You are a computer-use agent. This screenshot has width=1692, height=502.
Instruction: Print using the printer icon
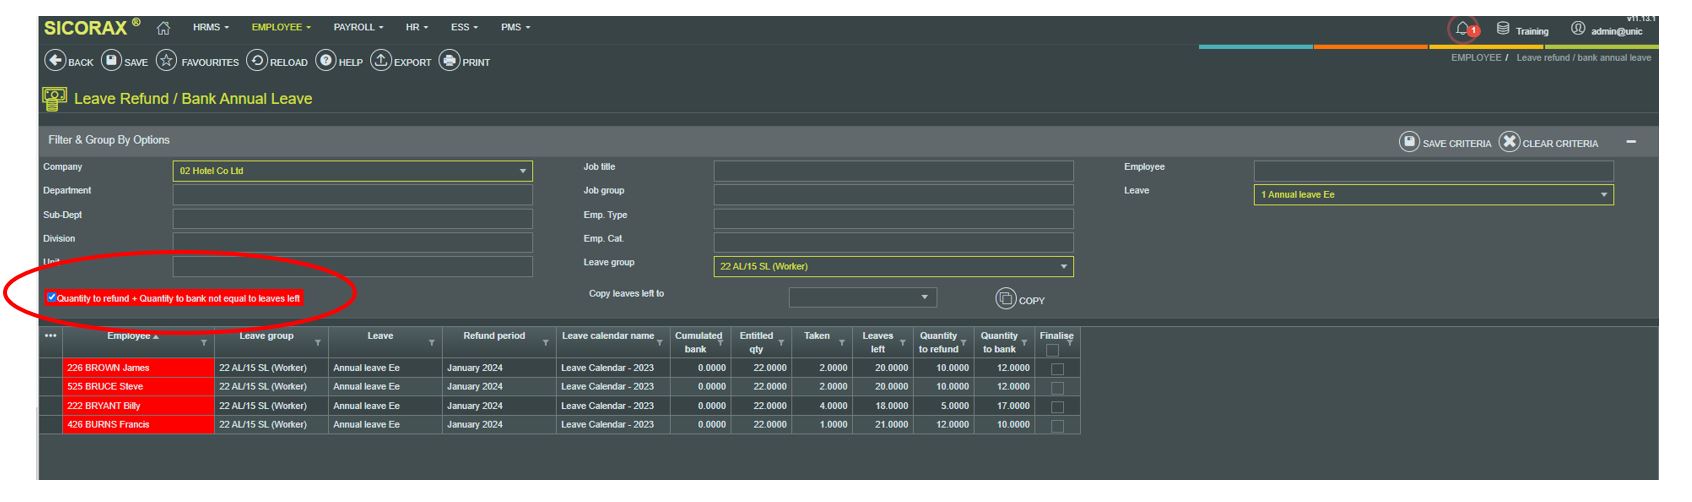pos(449,61)
